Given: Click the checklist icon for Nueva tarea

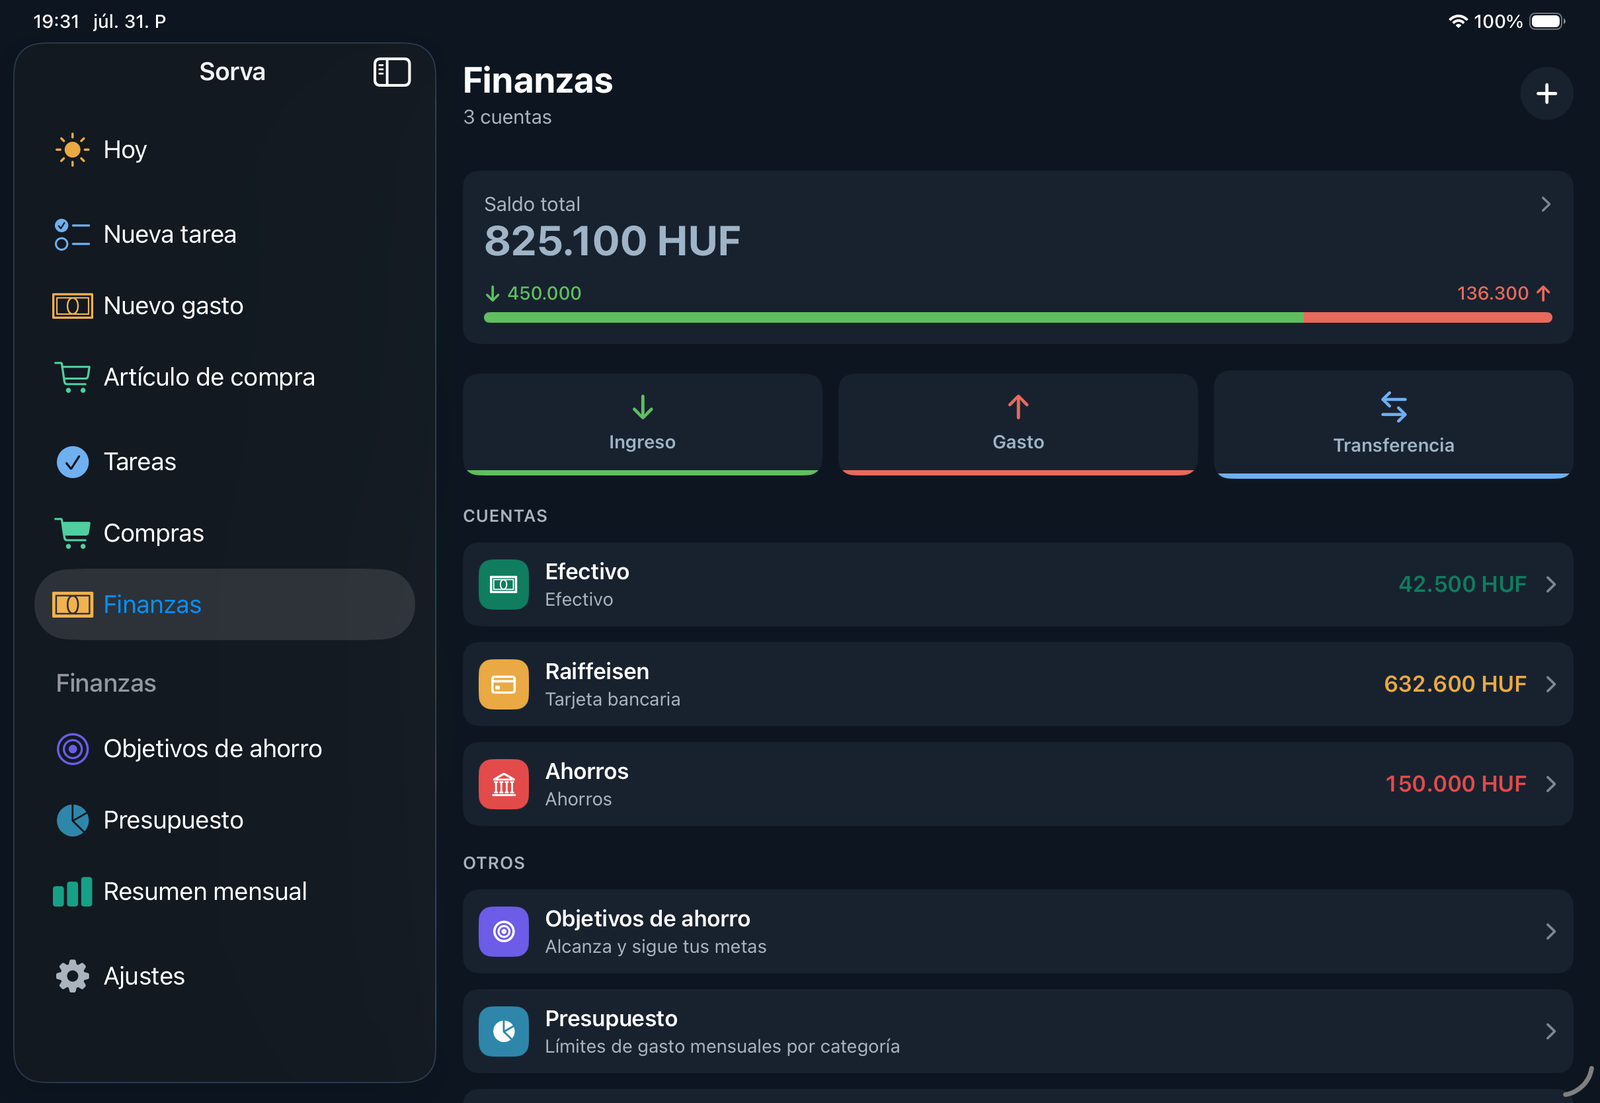Looking at the screenshot, I should pyautogui.click(x=72, y=235).
